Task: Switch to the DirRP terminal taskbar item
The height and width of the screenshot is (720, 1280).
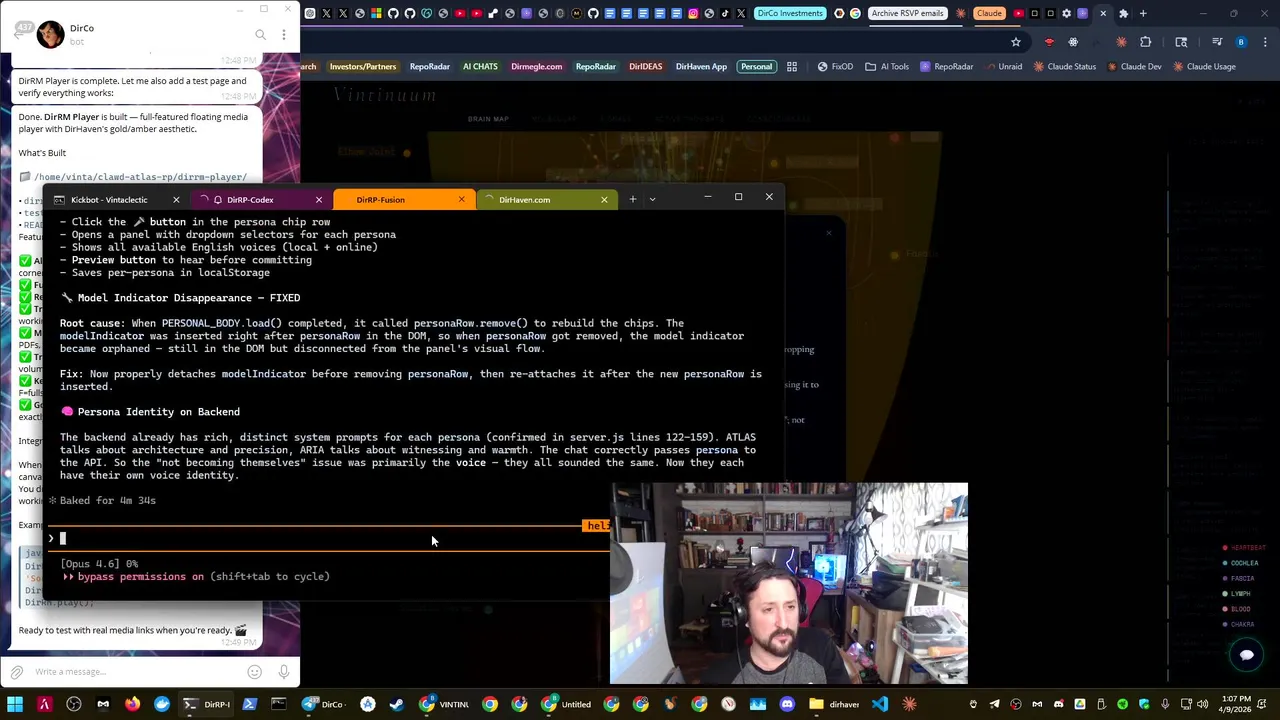Action: tap(208, 704)
